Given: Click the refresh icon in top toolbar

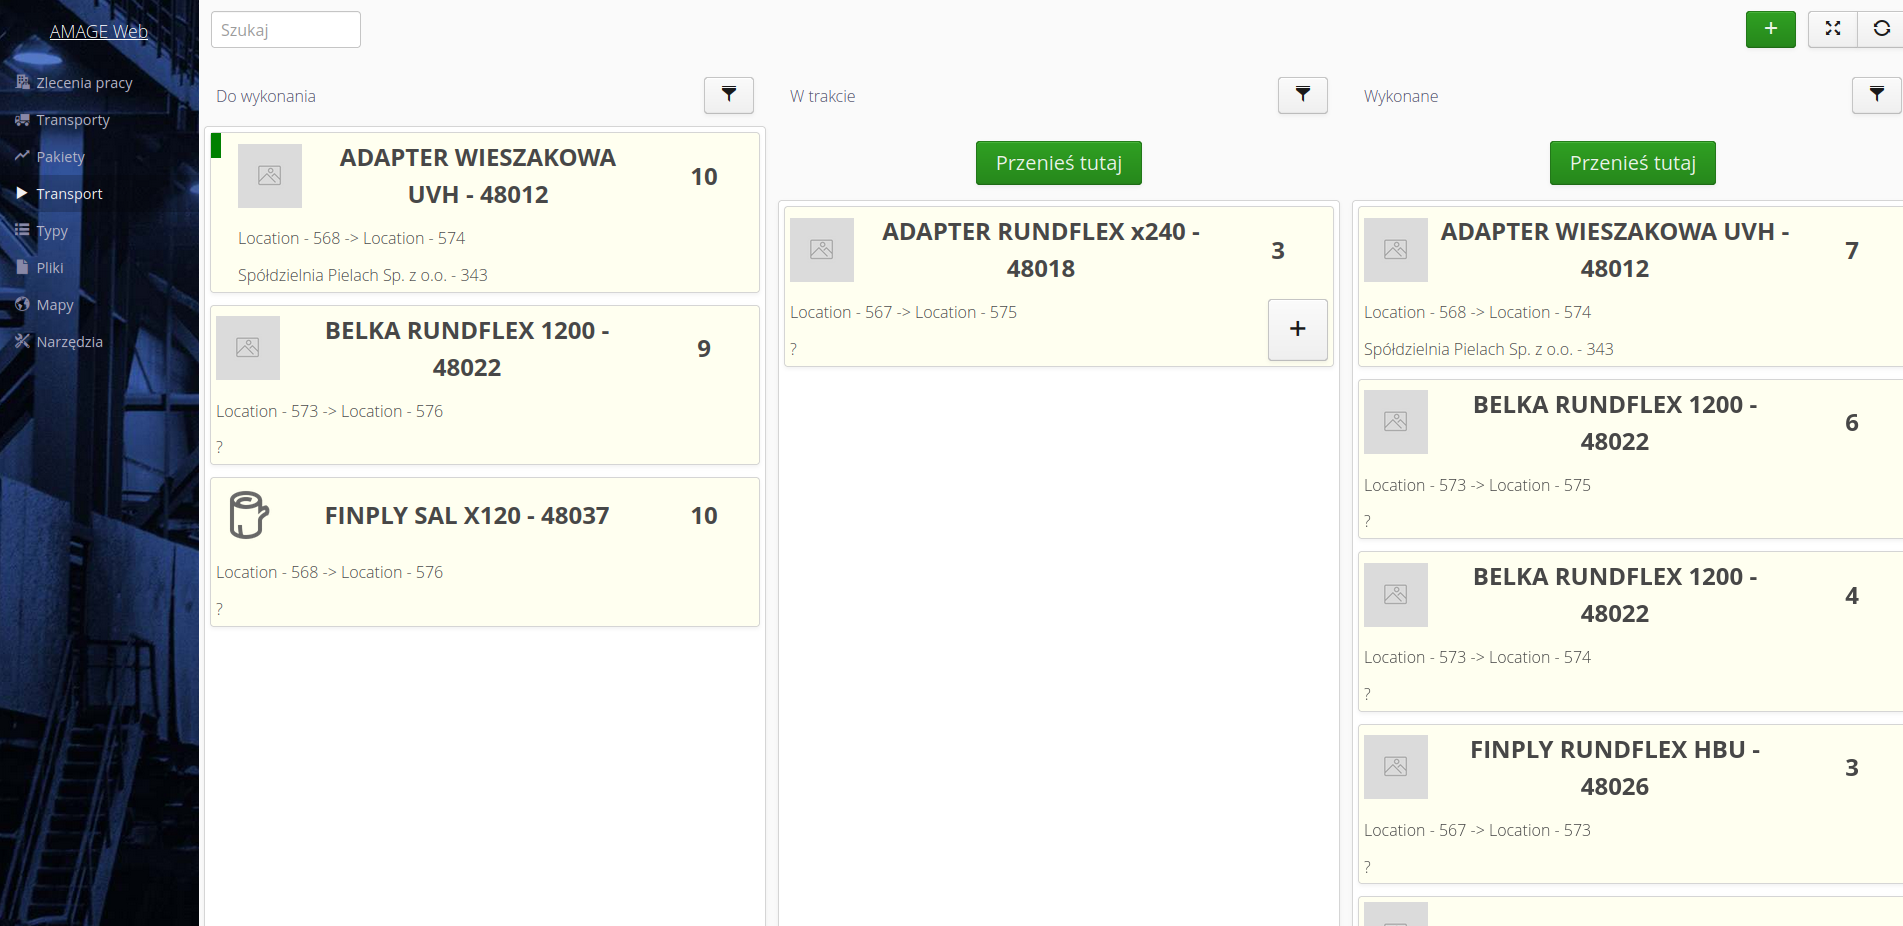Looking at the screenshot, I should pyautogui.click(x=1881, y=29).
